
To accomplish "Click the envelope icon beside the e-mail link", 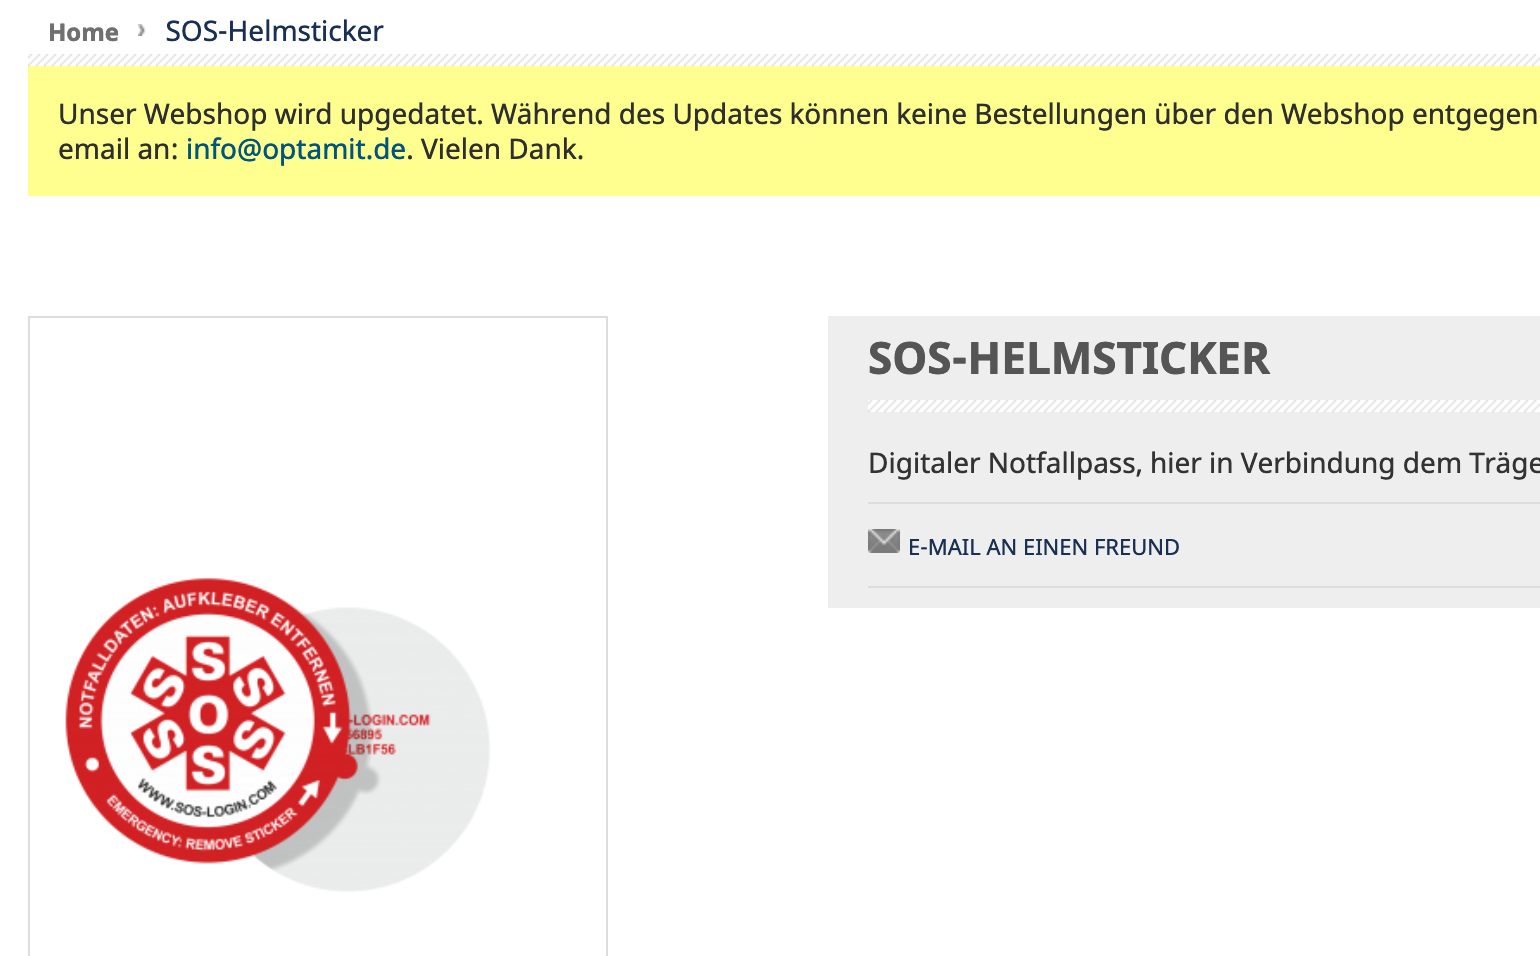I will [x=883, y=542].
